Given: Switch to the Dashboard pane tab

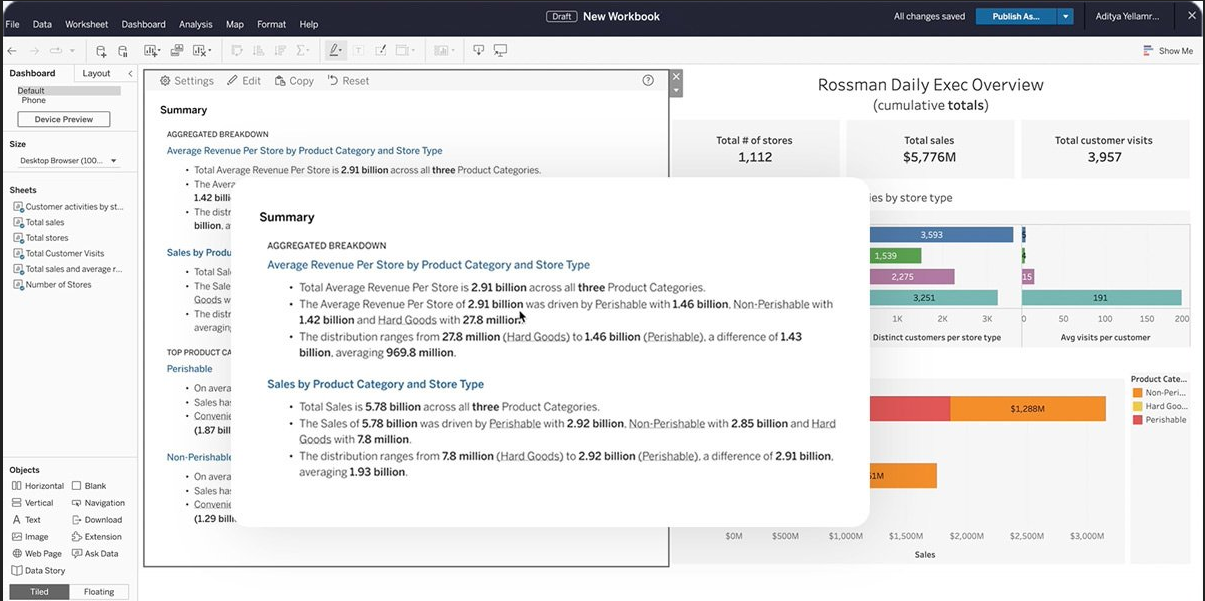Looking at the screenshot, I should click(33, 73).
